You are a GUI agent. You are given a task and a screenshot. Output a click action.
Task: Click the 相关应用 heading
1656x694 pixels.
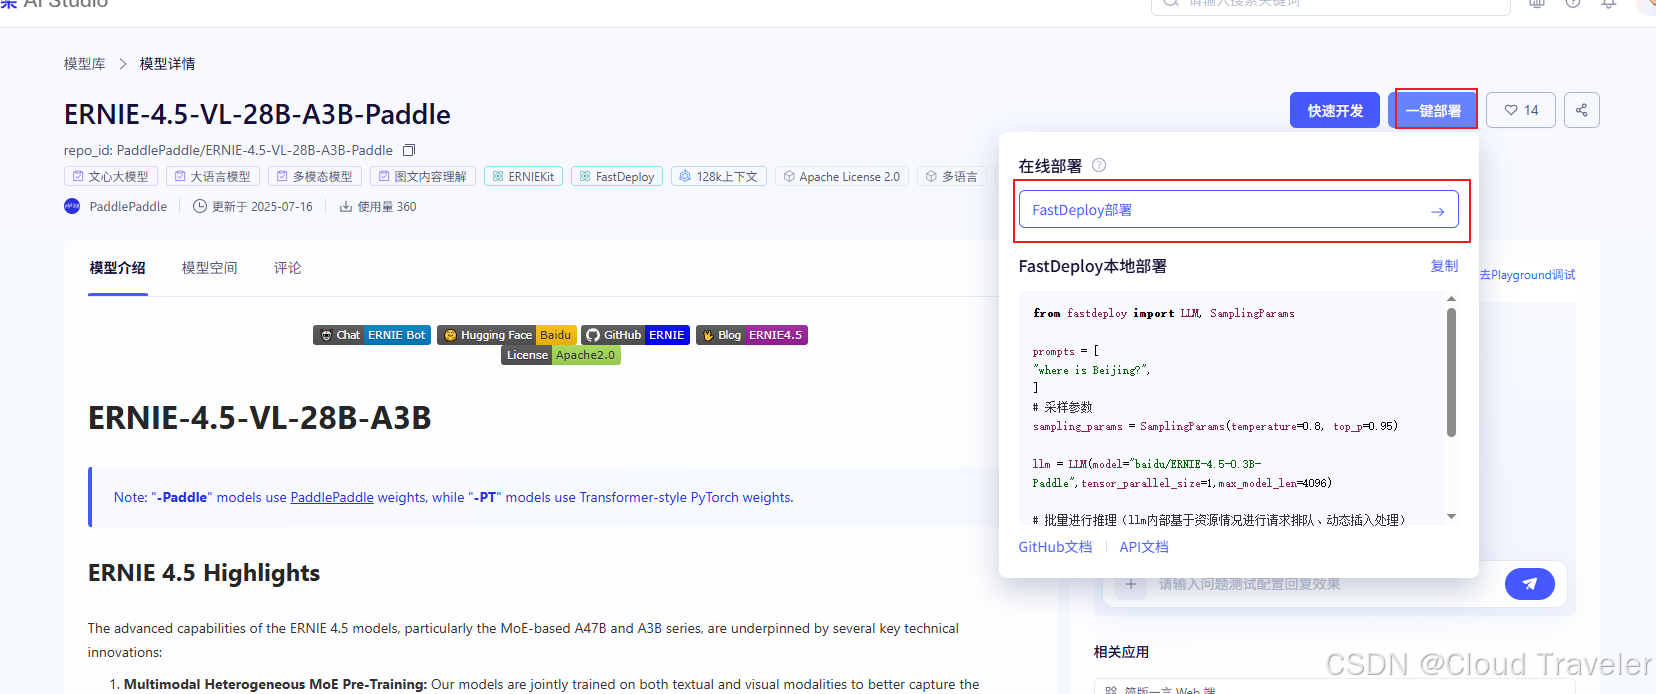coord(1121,652)
